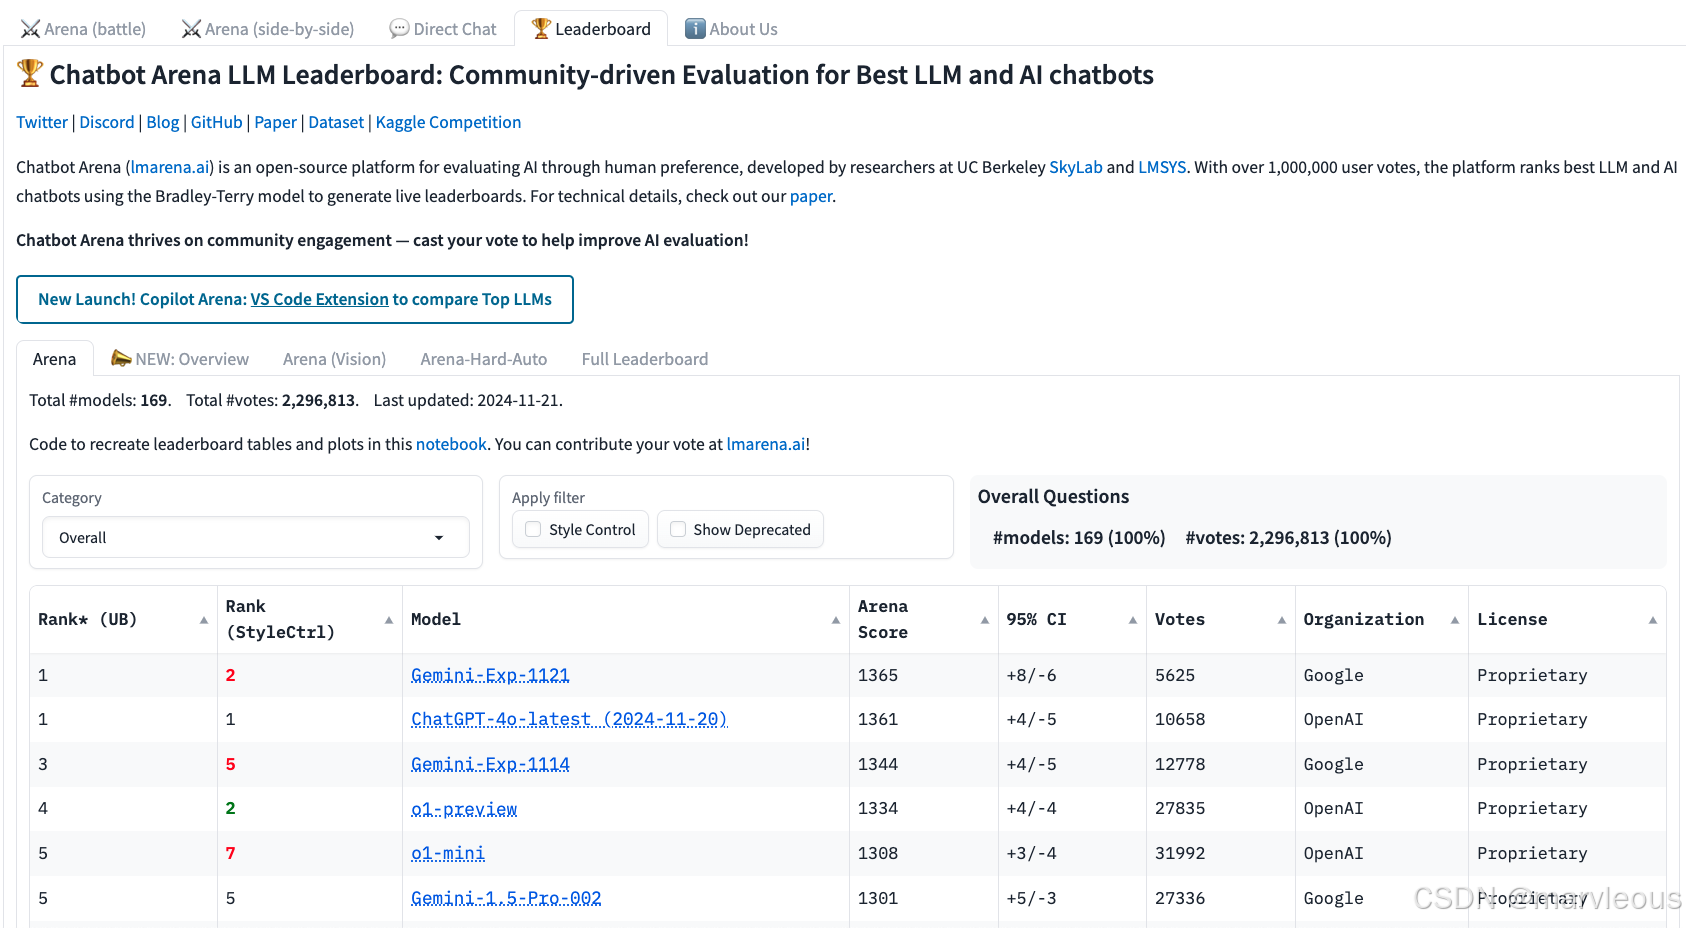1686x928 pixels.
Task: Open the notebook link
Action: tap(451, 444)
